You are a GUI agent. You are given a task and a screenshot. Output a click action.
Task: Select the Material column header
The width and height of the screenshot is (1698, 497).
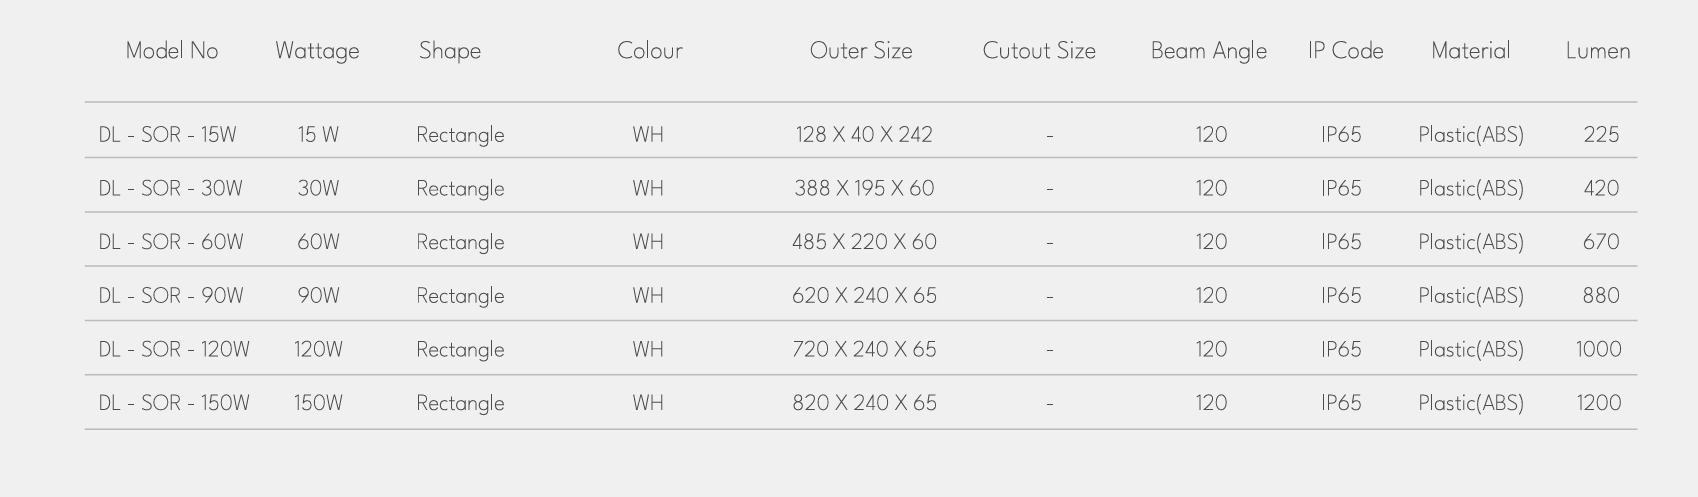pos(1470,51)
